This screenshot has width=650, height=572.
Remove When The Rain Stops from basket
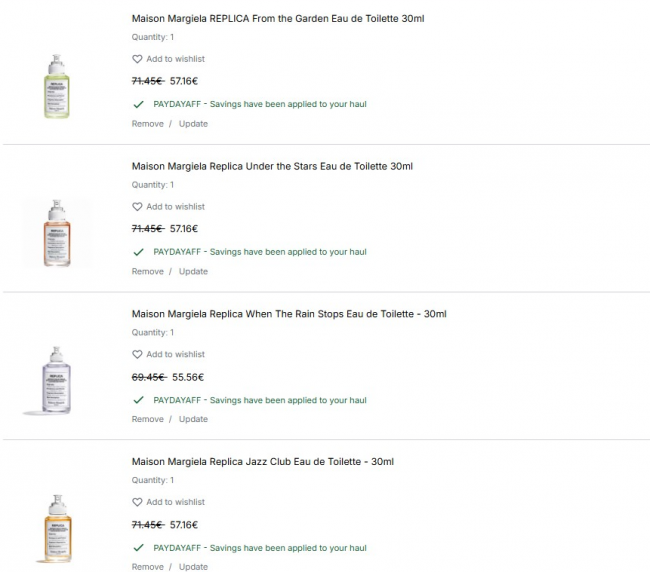coord(147,420)
